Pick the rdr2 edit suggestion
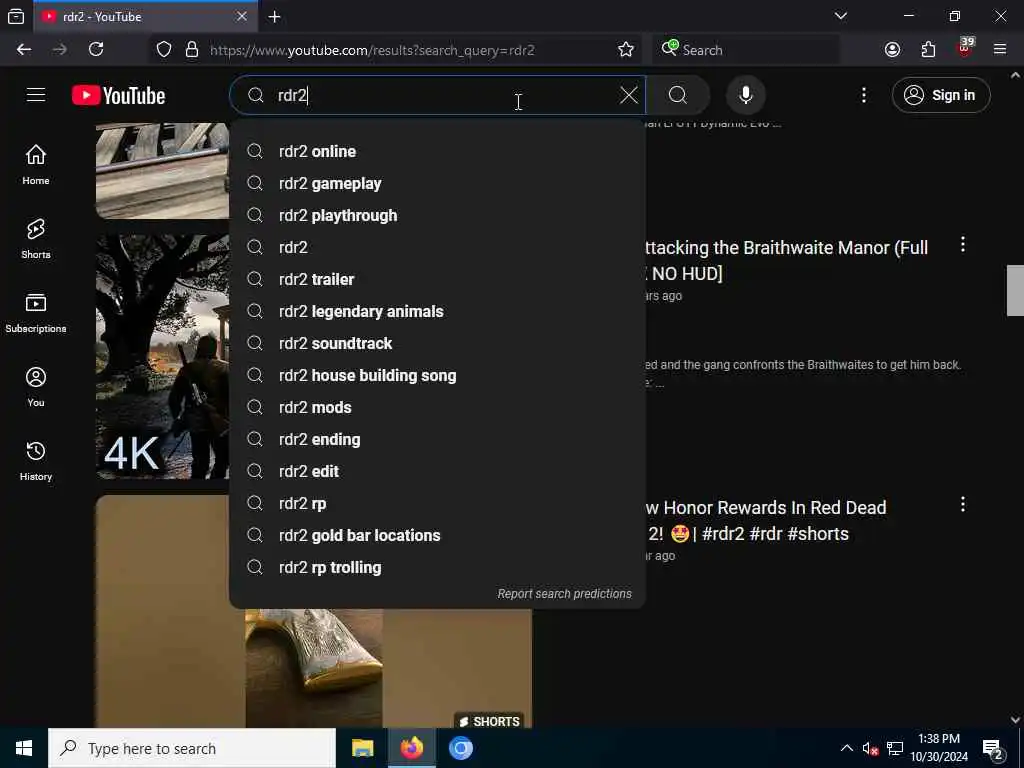 click(438, 472)
